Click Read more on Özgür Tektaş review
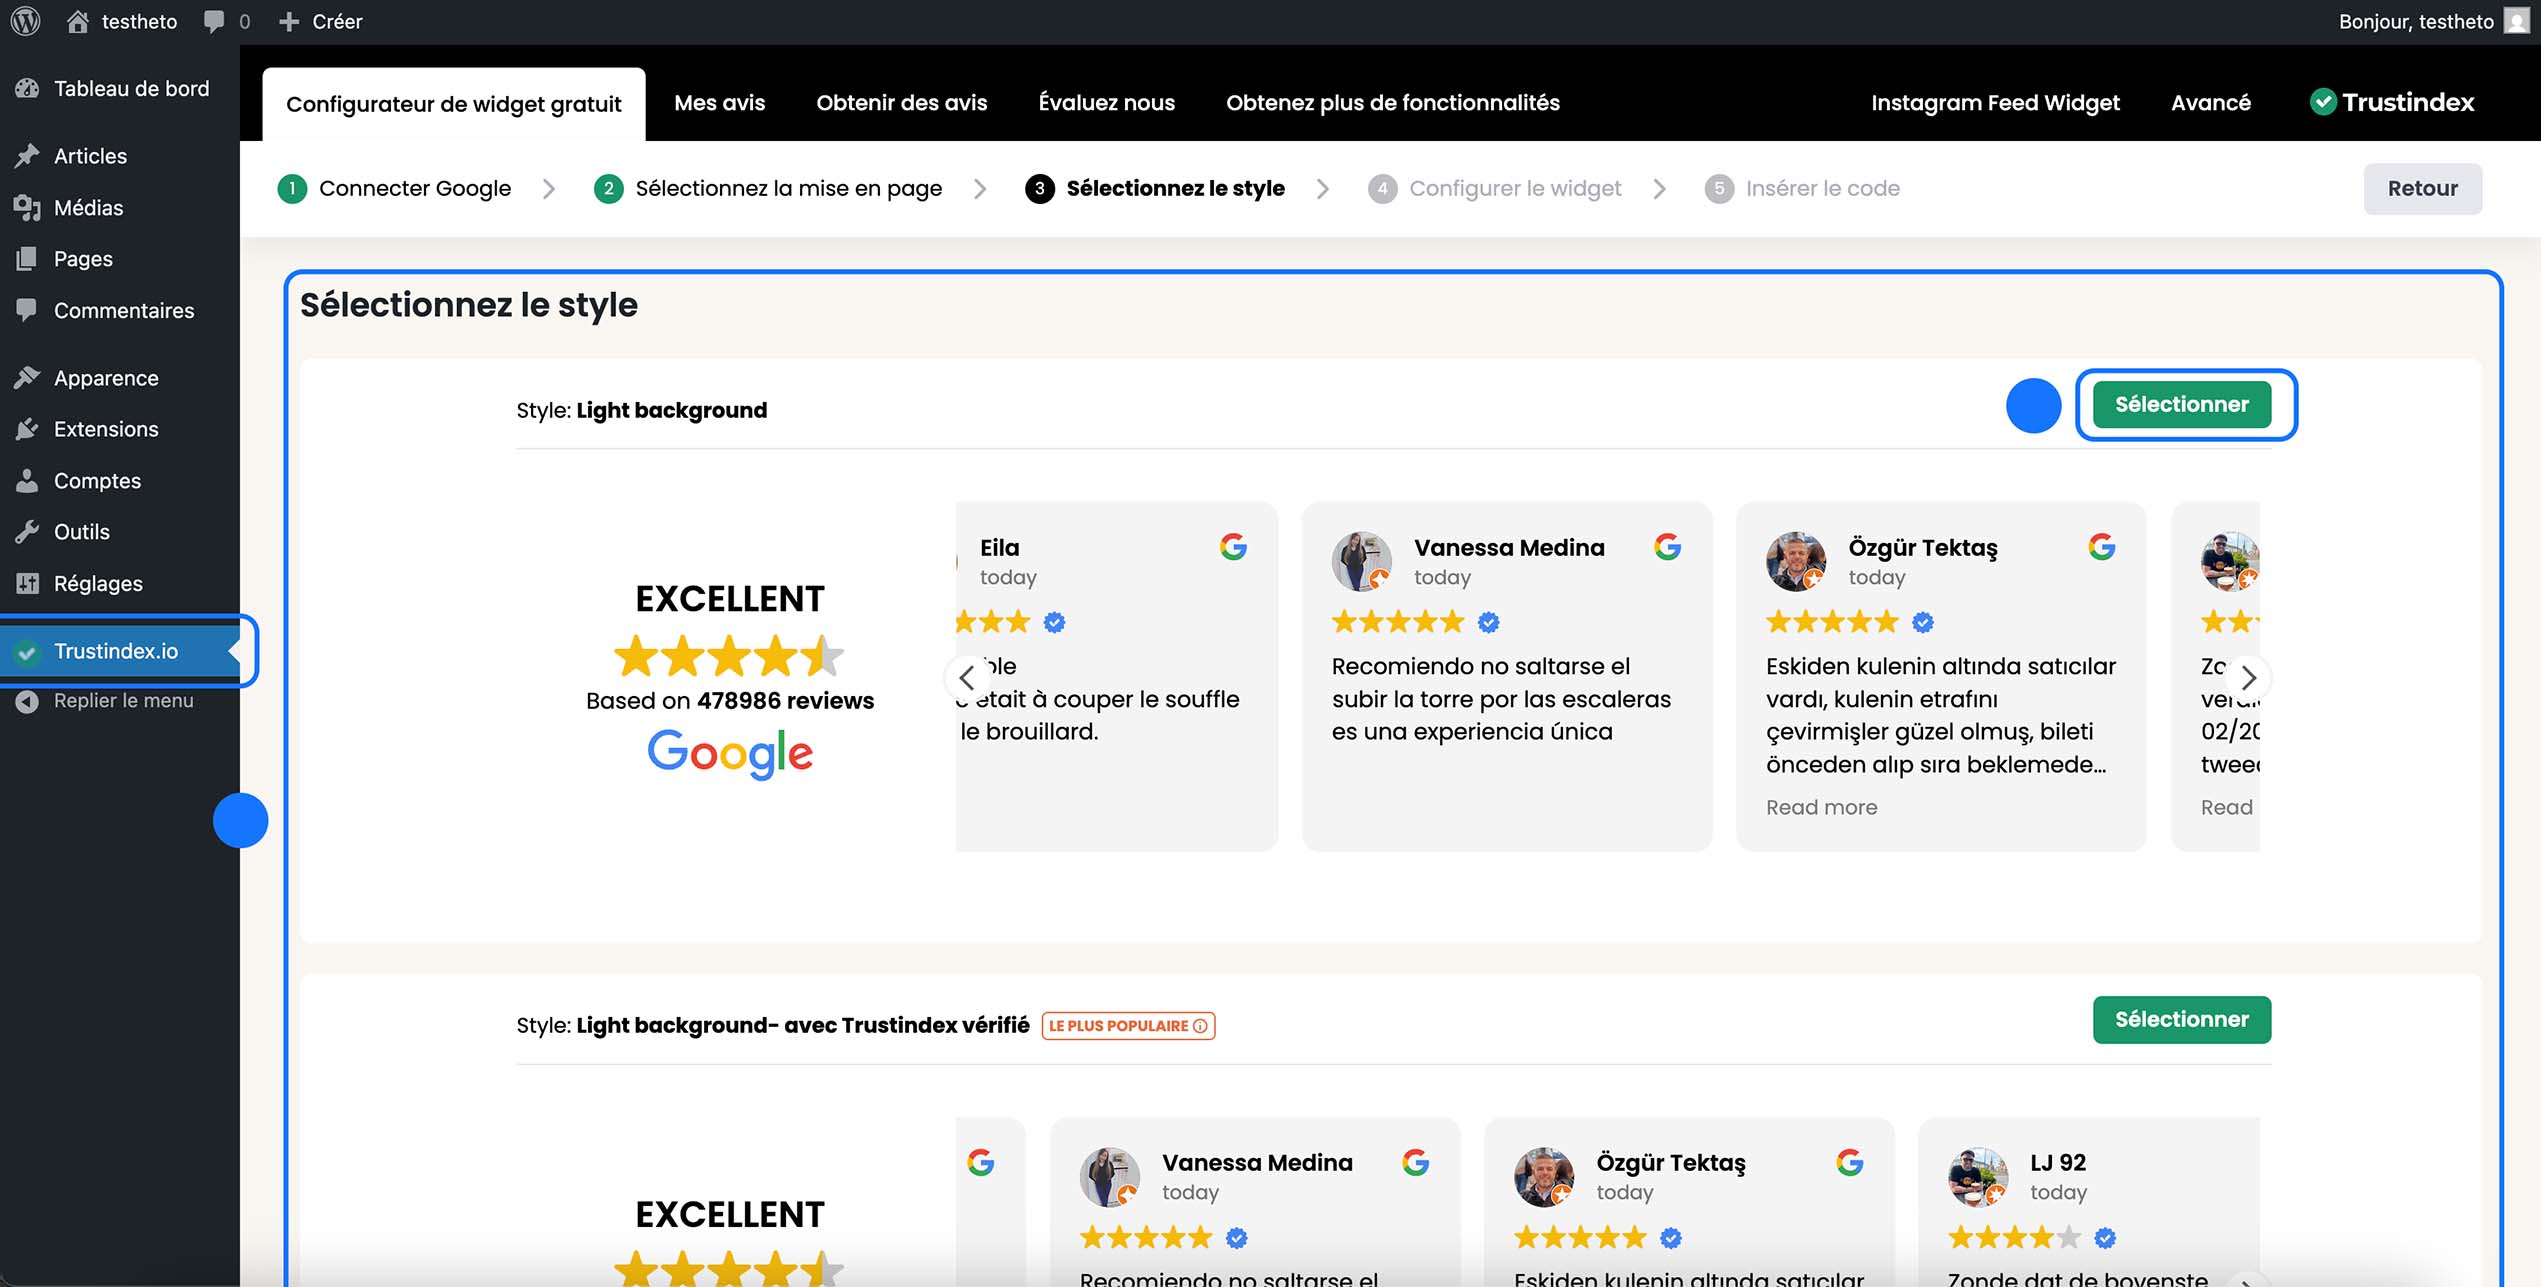The width and height of the screenshot is (2541, 1287). click(1821, 806)
